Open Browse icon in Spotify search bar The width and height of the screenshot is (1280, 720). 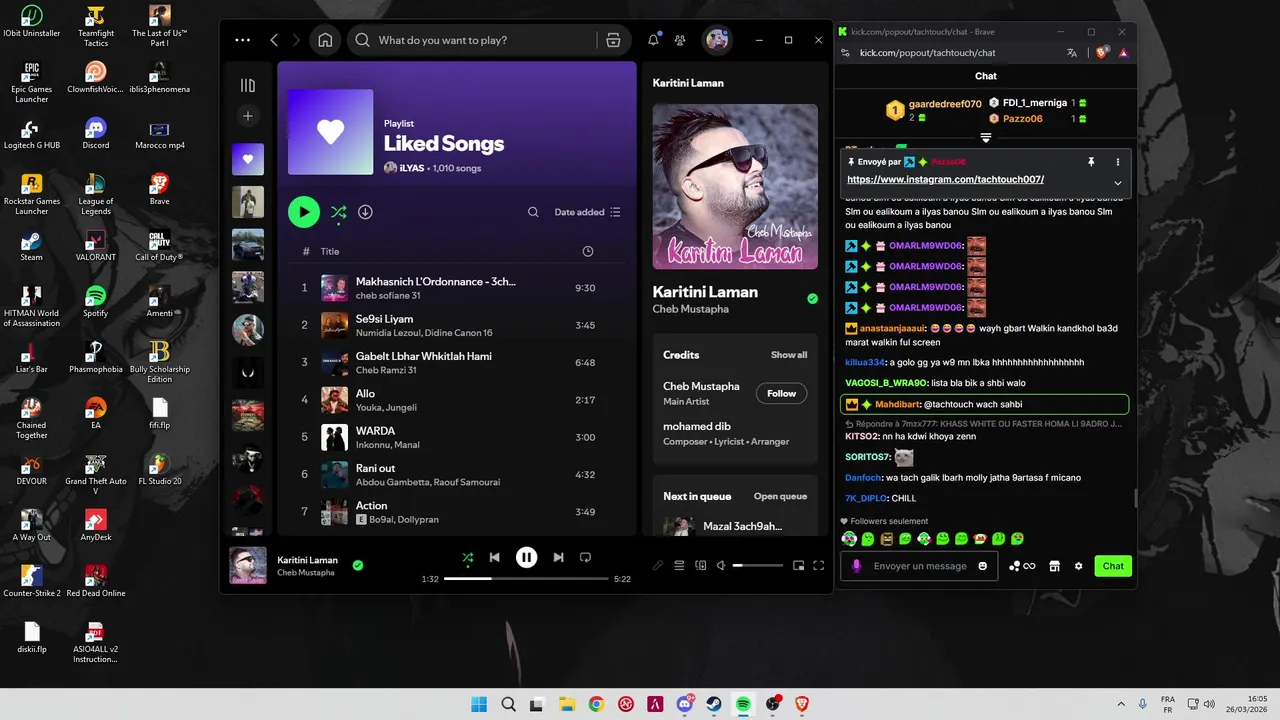[613, 40]
